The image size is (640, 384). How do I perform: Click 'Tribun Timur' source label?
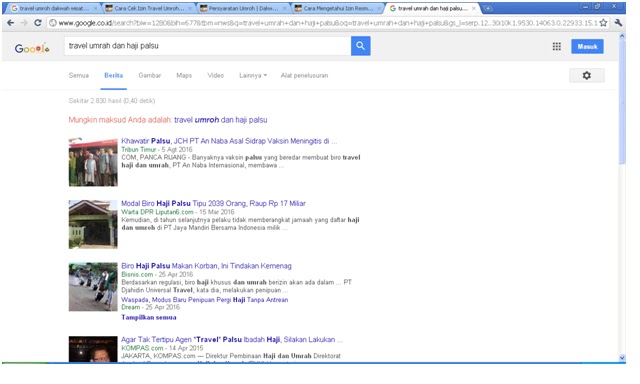(x=139, y=150)
